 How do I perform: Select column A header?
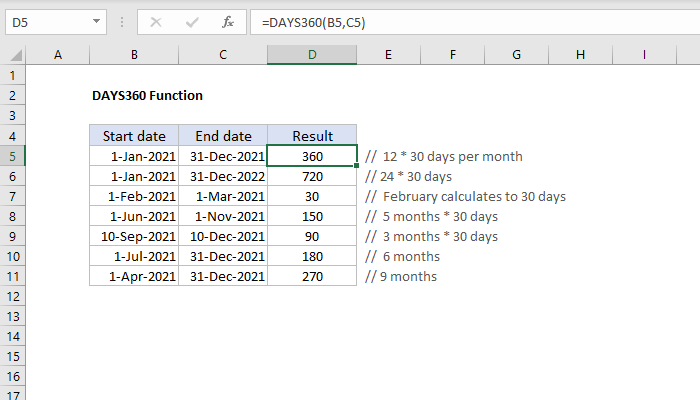point(58,55)
